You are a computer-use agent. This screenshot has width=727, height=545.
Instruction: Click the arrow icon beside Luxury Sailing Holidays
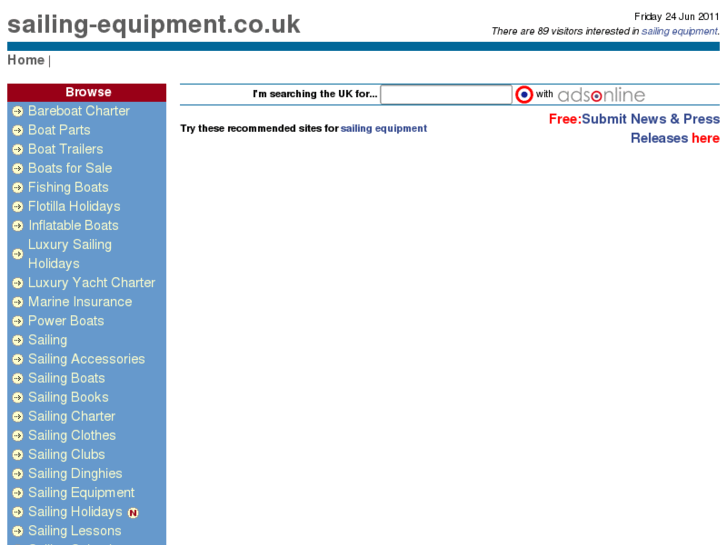(18, 254)
